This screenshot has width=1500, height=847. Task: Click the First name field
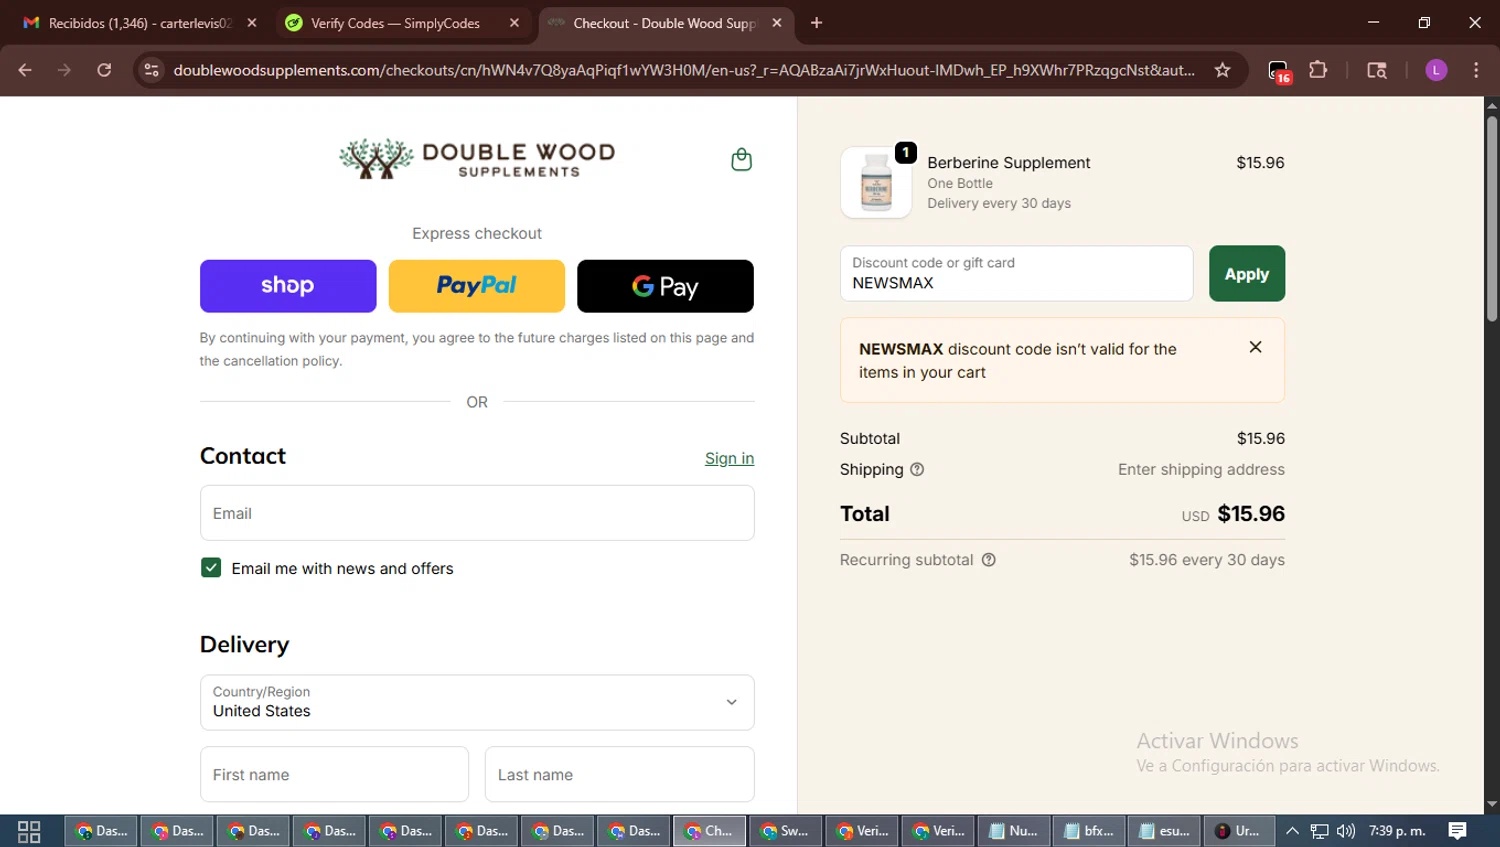point(334,774)
